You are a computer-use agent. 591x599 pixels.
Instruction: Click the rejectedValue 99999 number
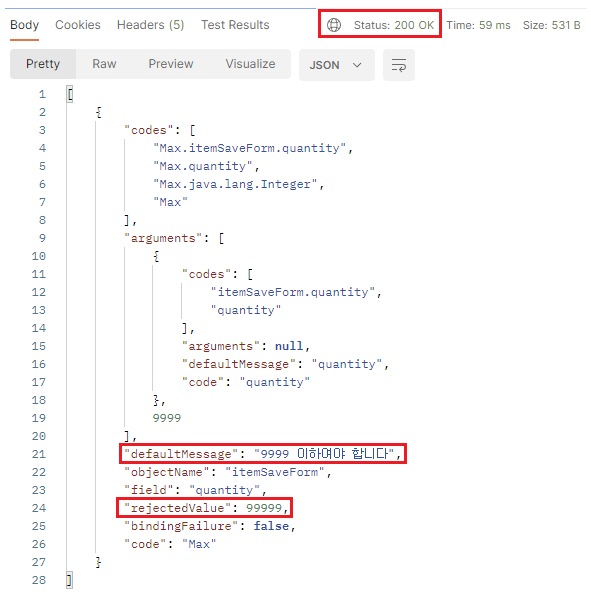tap(264, 508)
